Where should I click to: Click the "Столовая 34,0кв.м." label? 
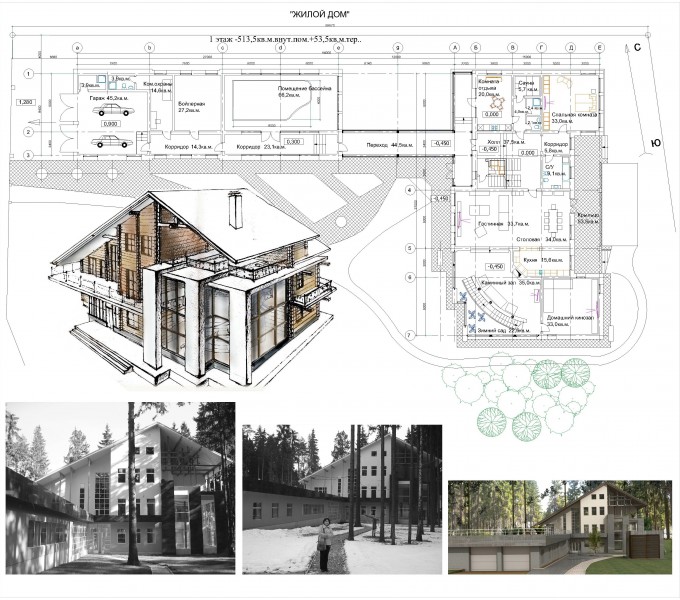click(542, 239)
